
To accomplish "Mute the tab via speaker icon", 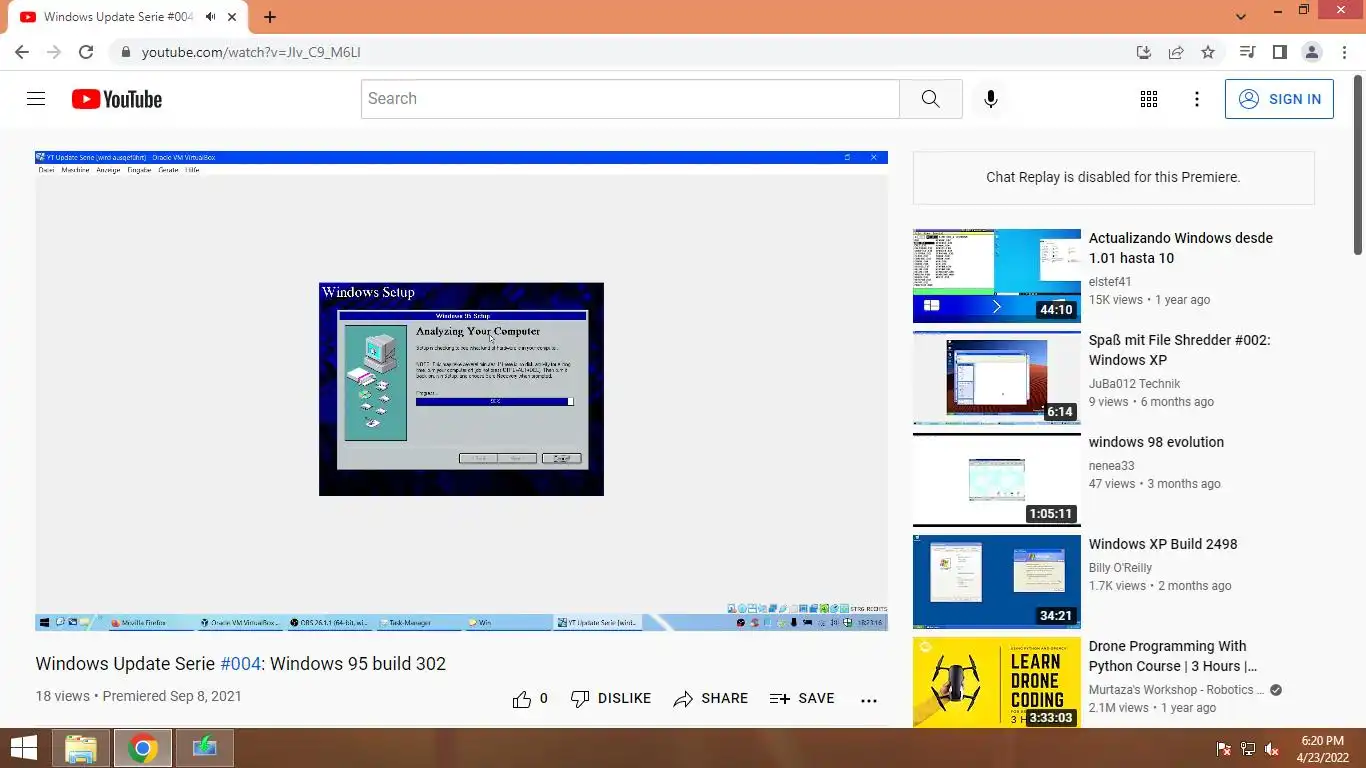I will tap(212, 17).
